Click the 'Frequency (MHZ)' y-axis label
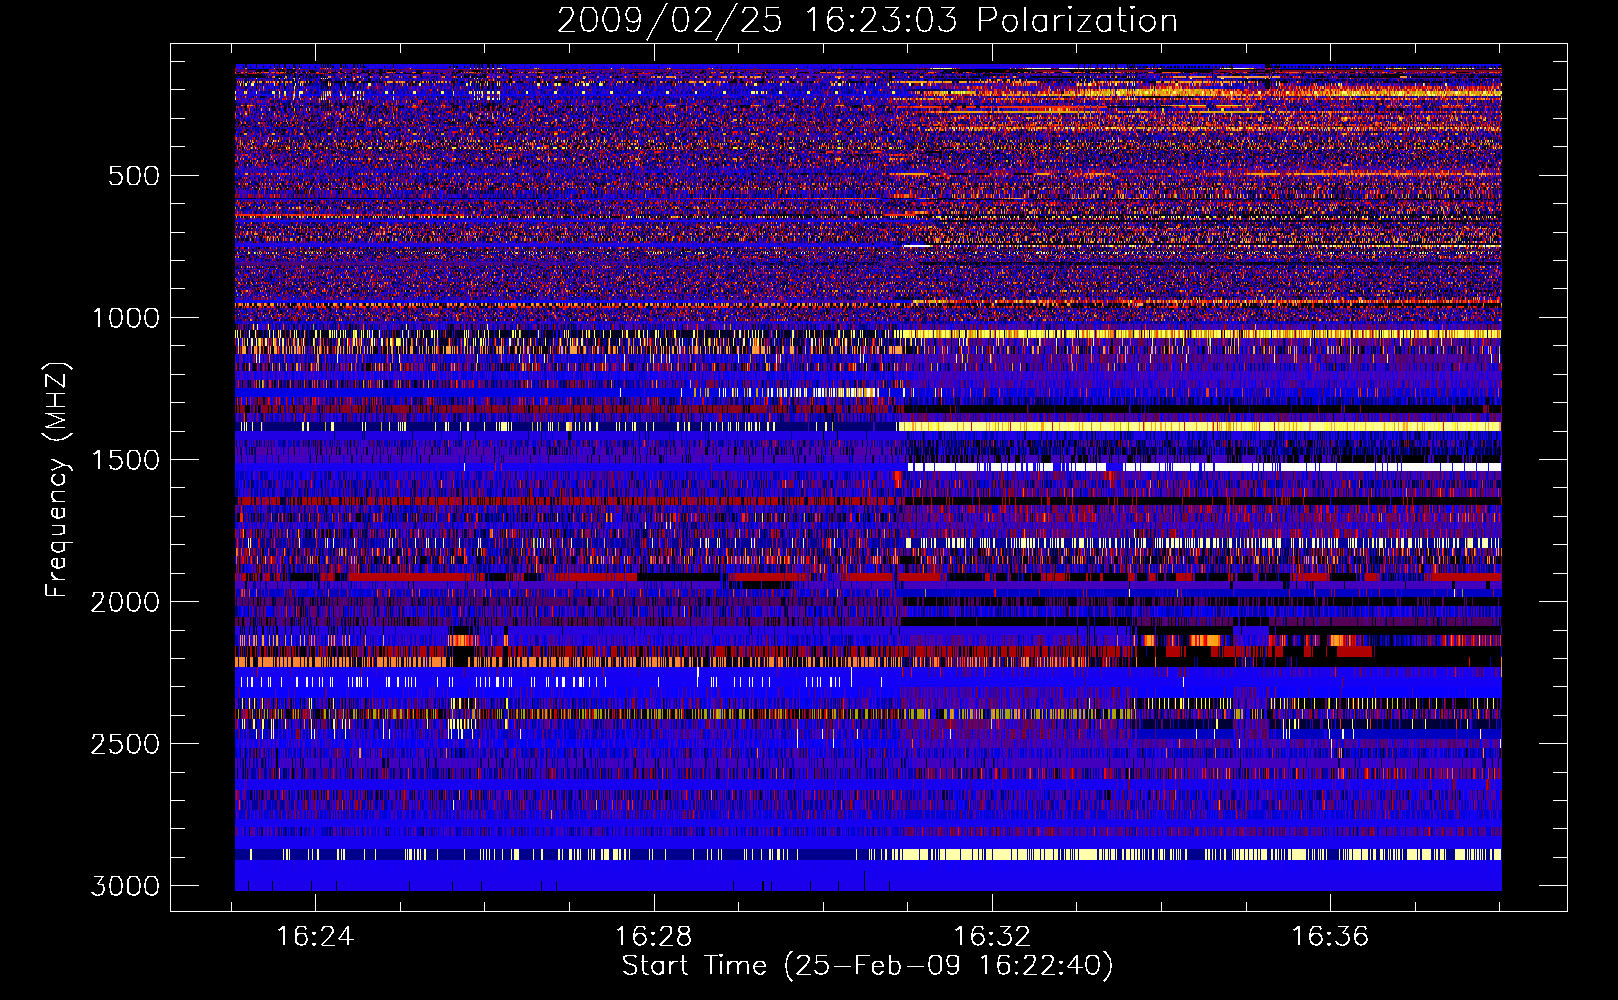 pos(58,480)
